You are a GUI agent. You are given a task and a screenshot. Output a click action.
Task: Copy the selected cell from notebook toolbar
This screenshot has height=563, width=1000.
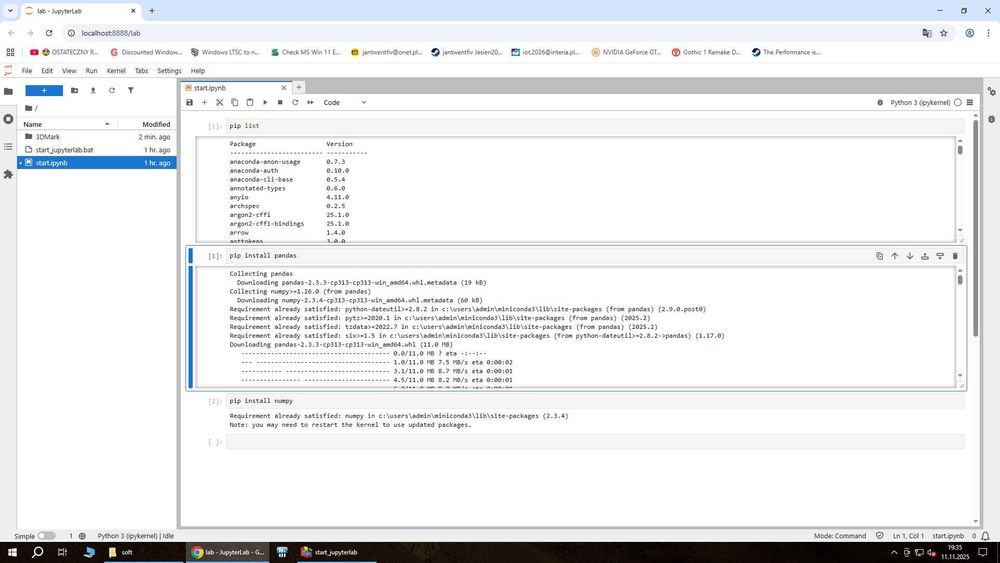(x=235, y=102)
